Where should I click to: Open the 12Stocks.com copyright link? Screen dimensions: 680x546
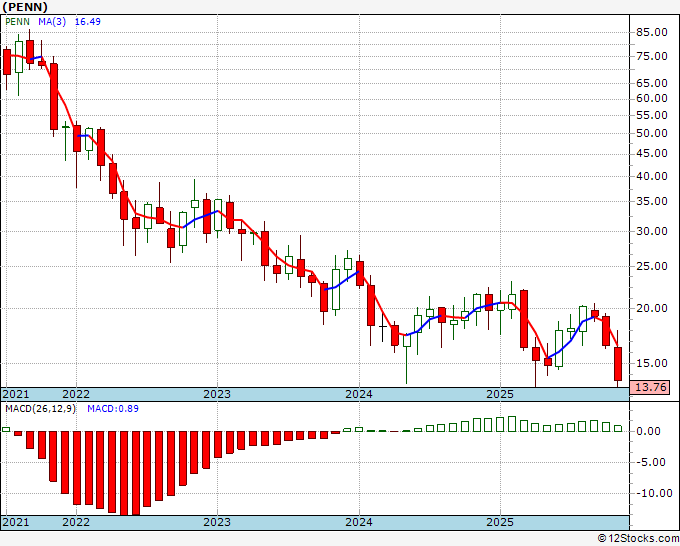pos(638,539)
